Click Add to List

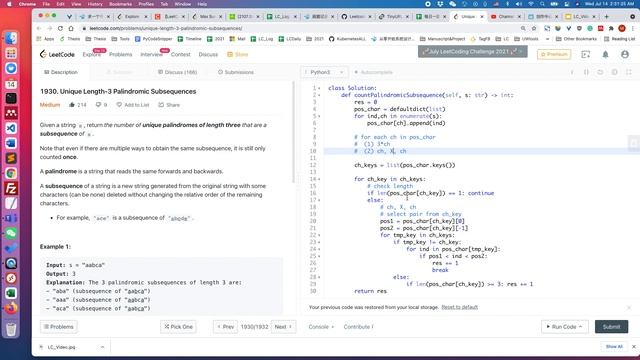(133, 105)
